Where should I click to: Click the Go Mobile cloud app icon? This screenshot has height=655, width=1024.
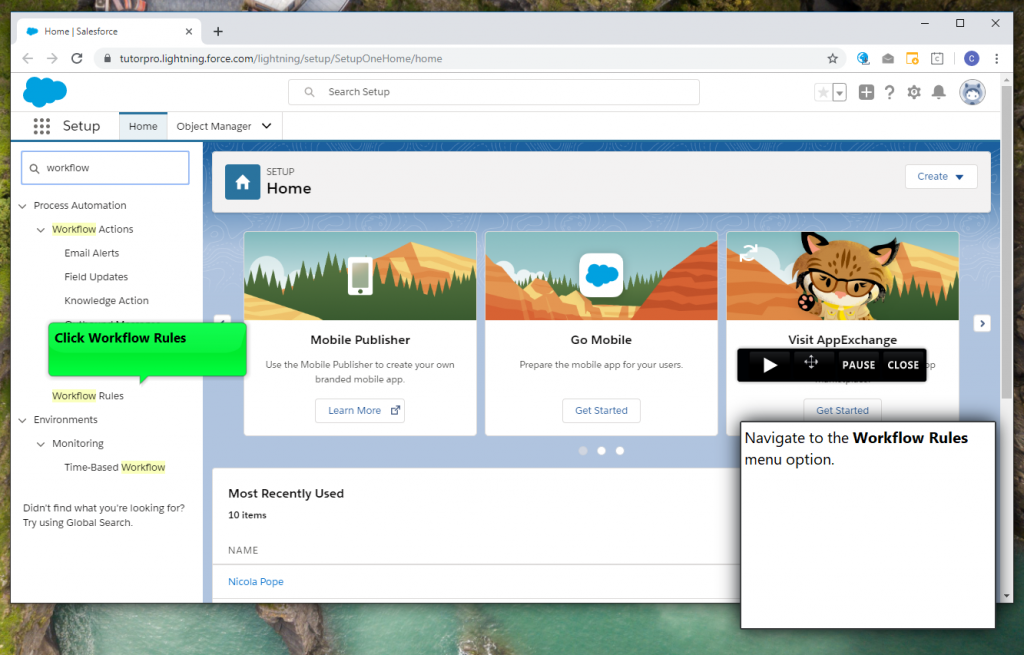coord(601,275)
